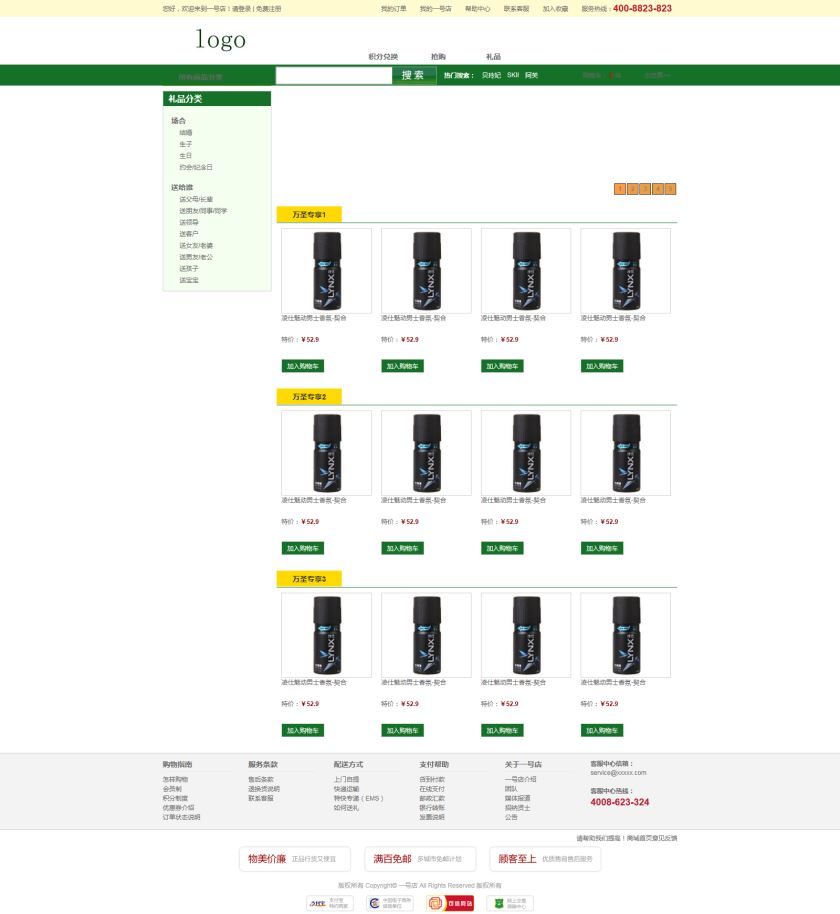Open the green shield trade security badge
The width and height of the screenshot is (840, 914).
tap(510, 903)
